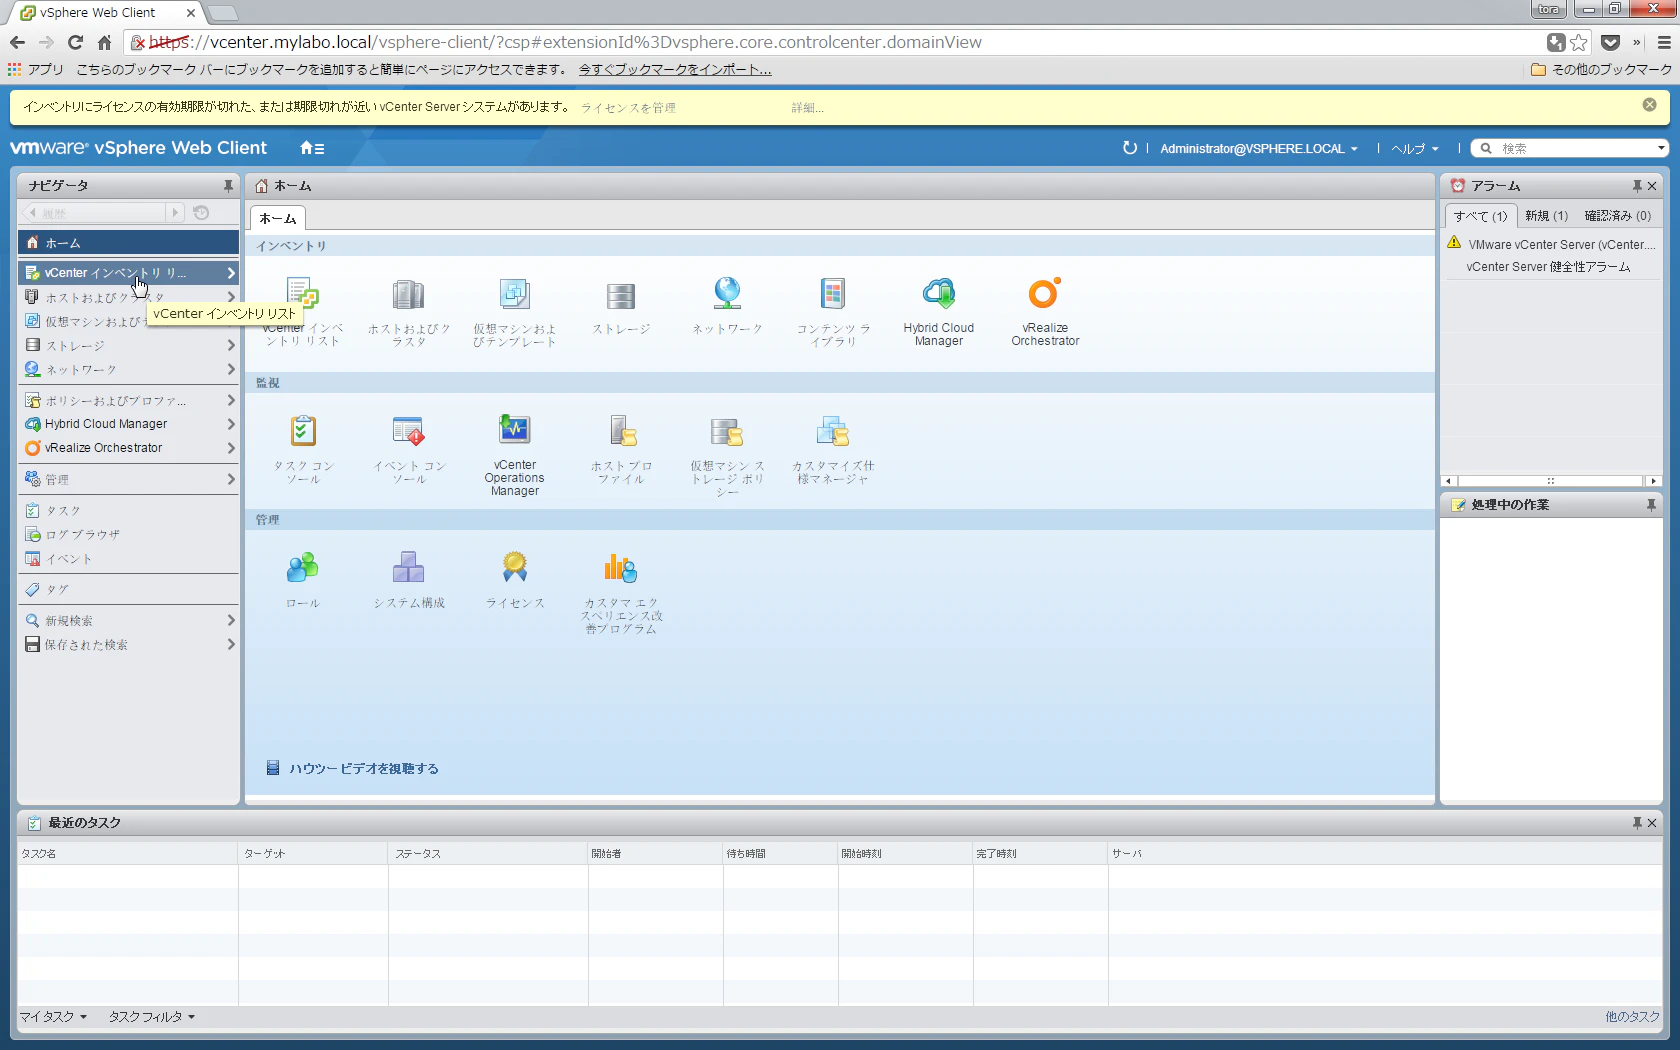Select Tasks in the navigator

click(x=128, y=510)
